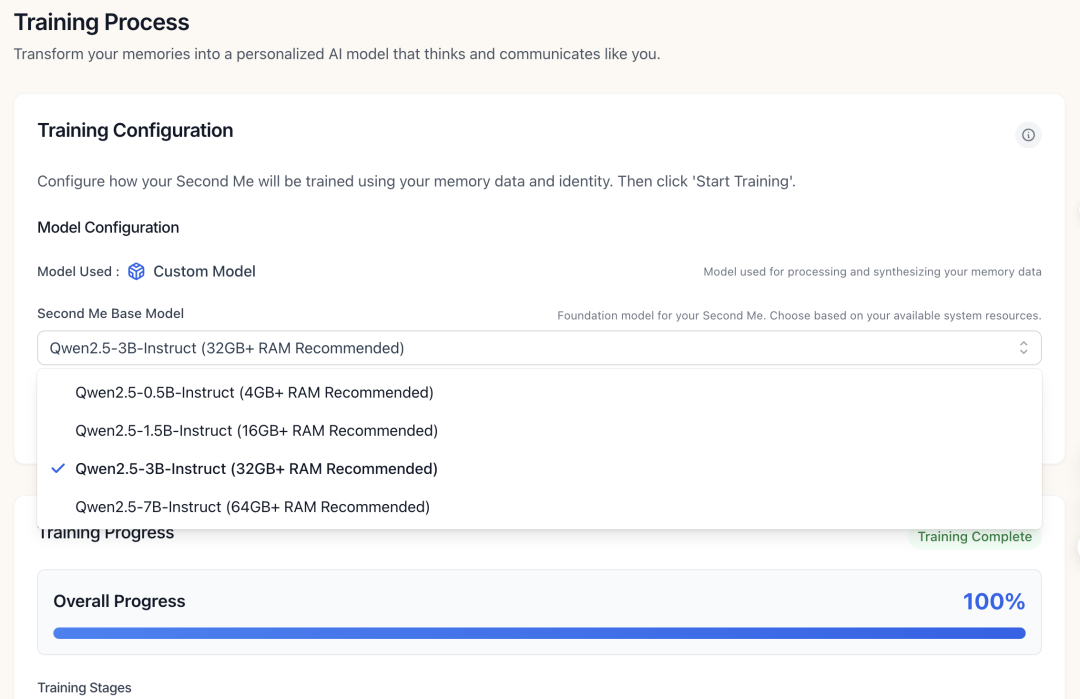The image size is (1080, 699).
Task: Click the Custom Model label
Action: click(x=204, y=271)
